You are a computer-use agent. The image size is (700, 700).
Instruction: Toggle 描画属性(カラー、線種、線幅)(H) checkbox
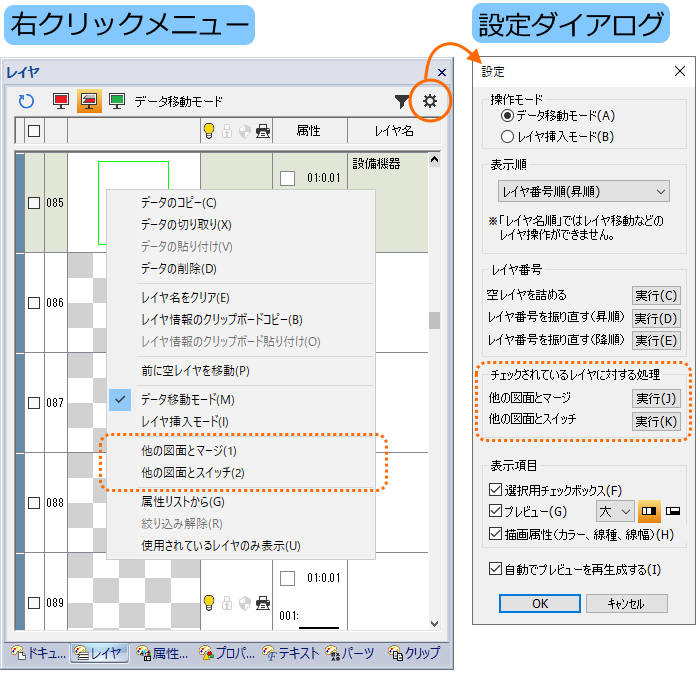pyautogui.click(x=495, y=534)
